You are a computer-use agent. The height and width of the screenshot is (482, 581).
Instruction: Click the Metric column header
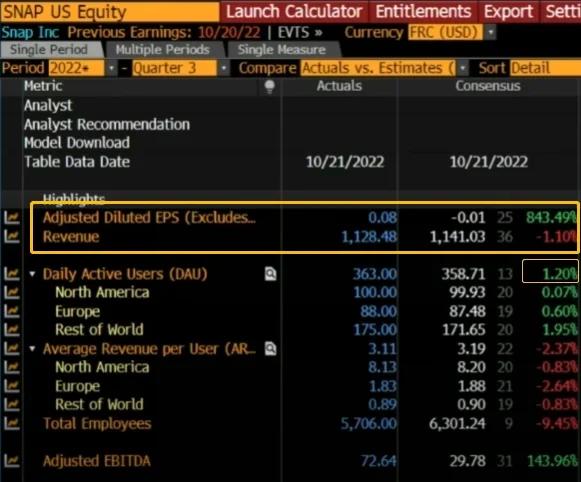point(43,86)
